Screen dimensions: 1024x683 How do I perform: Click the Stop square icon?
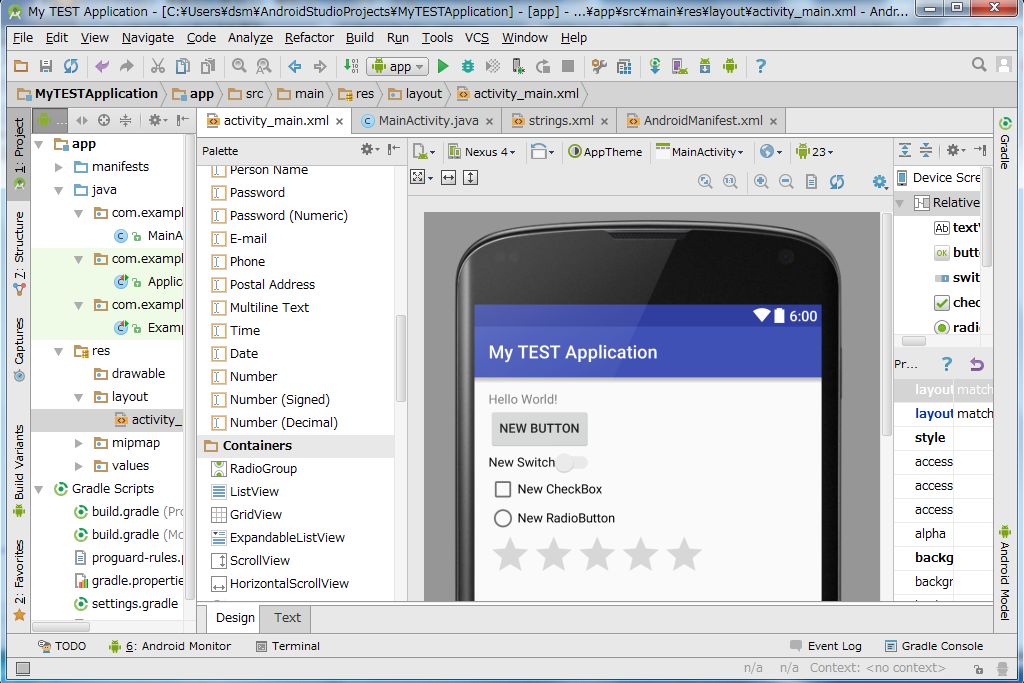568,66
